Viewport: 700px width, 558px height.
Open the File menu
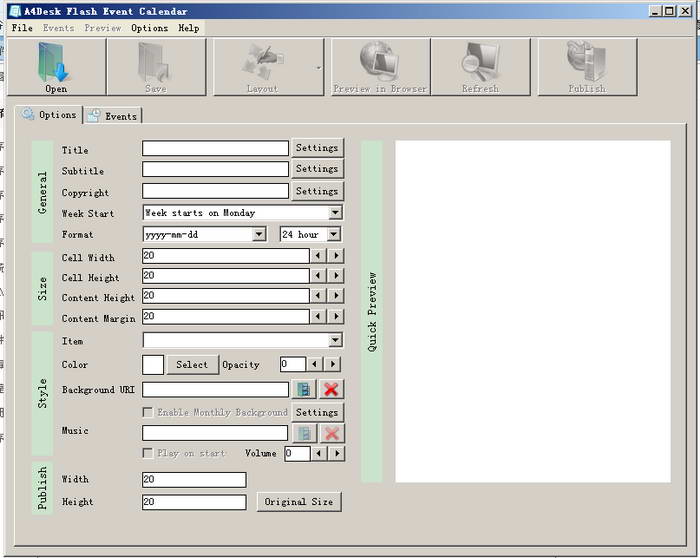(x=22, y=28)
